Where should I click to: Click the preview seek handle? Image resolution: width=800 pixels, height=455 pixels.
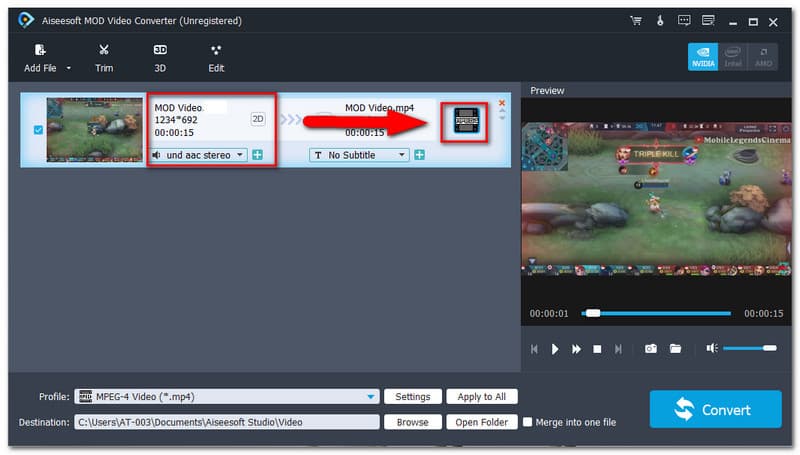pos(593,313)
